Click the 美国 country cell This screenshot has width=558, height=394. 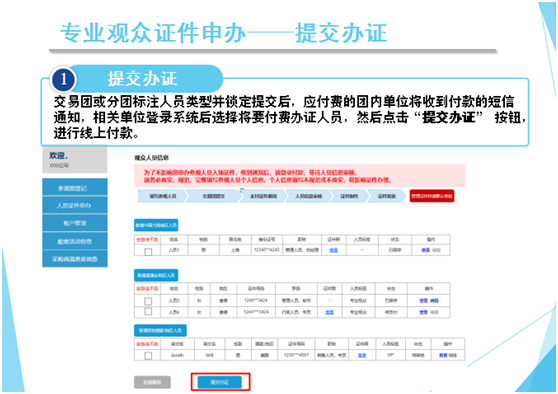[264, 355]
